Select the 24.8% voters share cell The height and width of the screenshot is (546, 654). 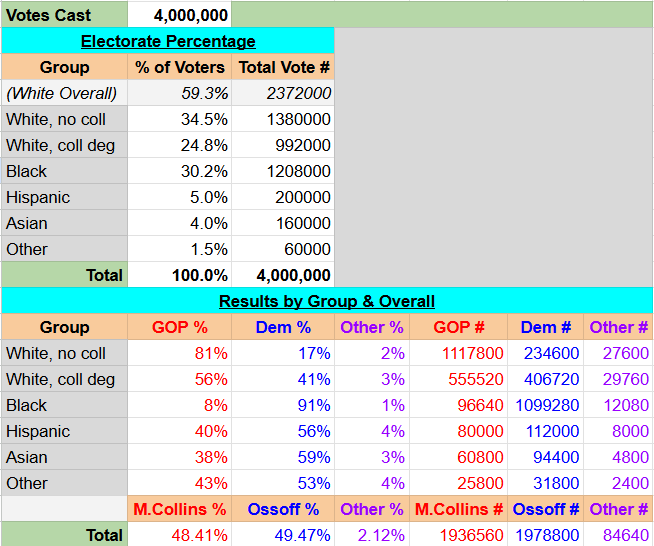179,145
